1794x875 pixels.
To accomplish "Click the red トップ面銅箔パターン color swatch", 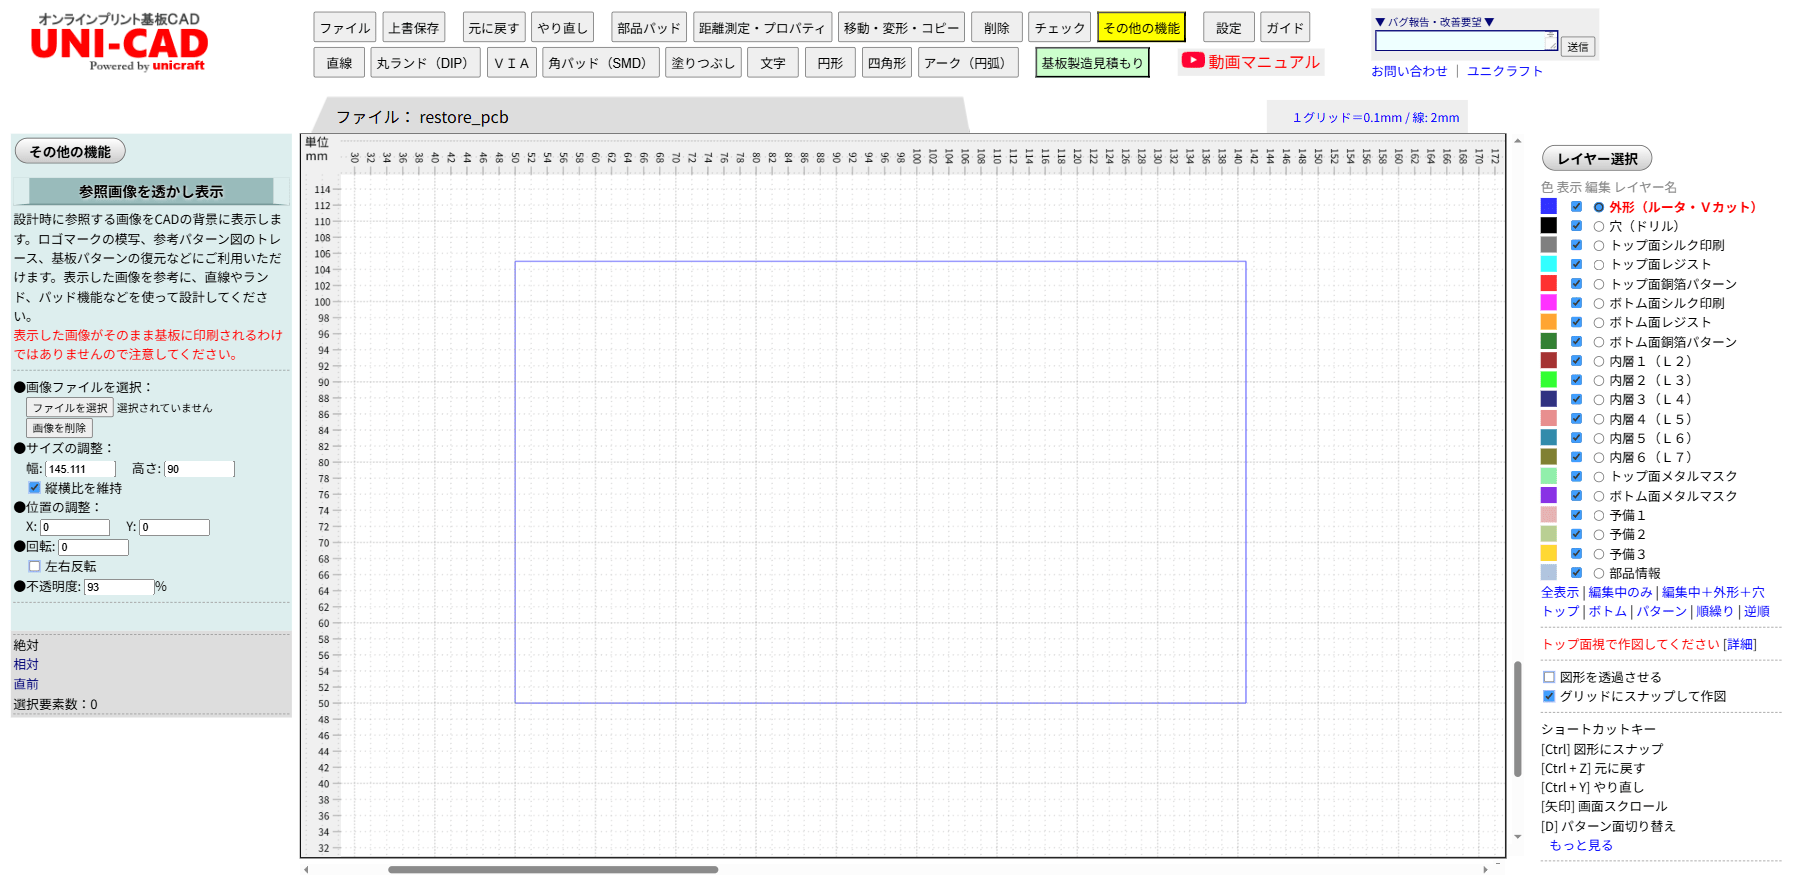I will pyautogui.click(x=1548, y=284).
